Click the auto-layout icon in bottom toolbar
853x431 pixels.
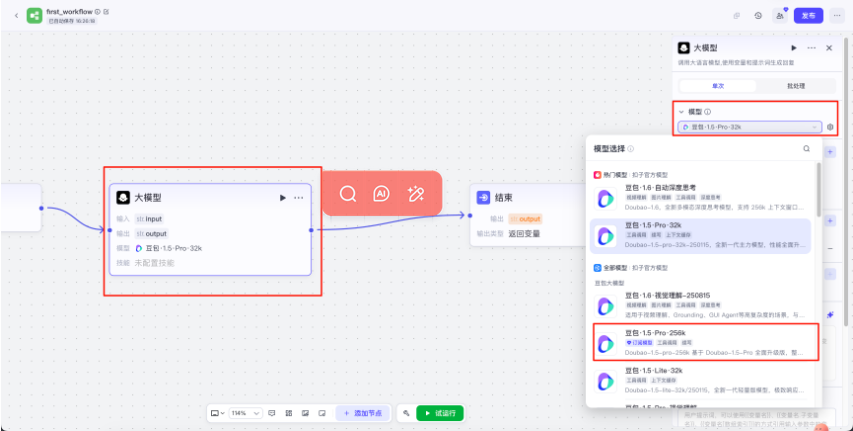pyautogui.click(x=289, y=414)
